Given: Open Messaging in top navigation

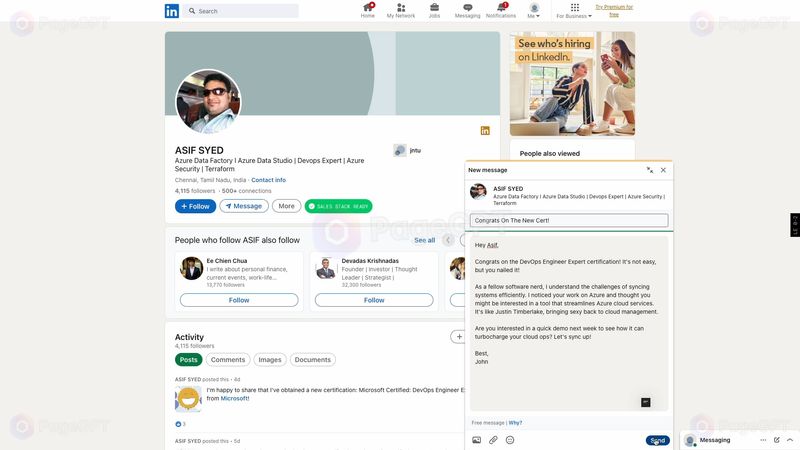Looking at the screenshot, I should pos(467,10).
